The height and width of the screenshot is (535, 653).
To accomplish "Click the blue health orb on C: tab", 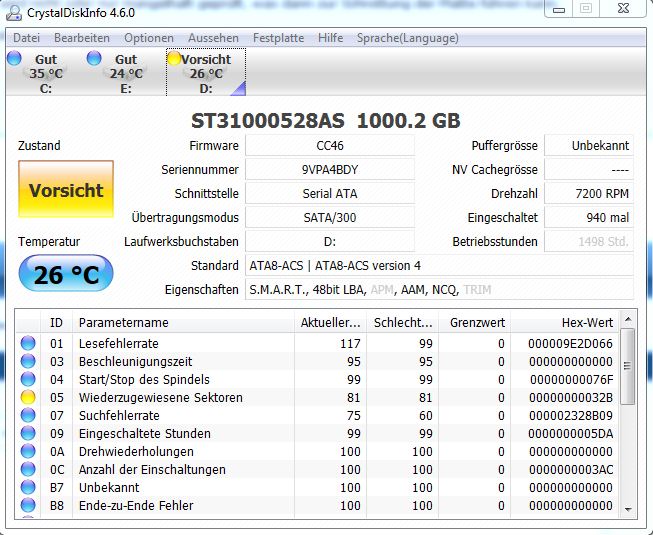I will [14, 58].
